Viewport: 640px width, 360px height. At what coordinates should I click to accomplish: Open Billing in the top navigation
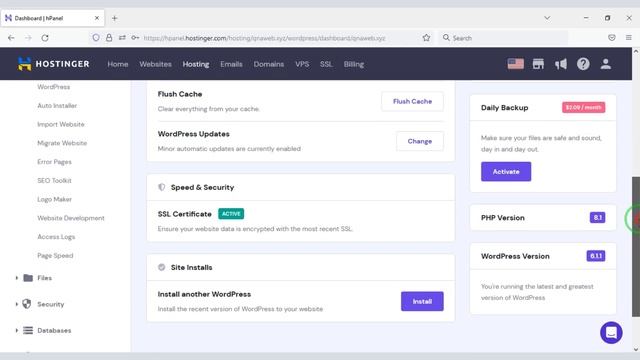[353, 64]
